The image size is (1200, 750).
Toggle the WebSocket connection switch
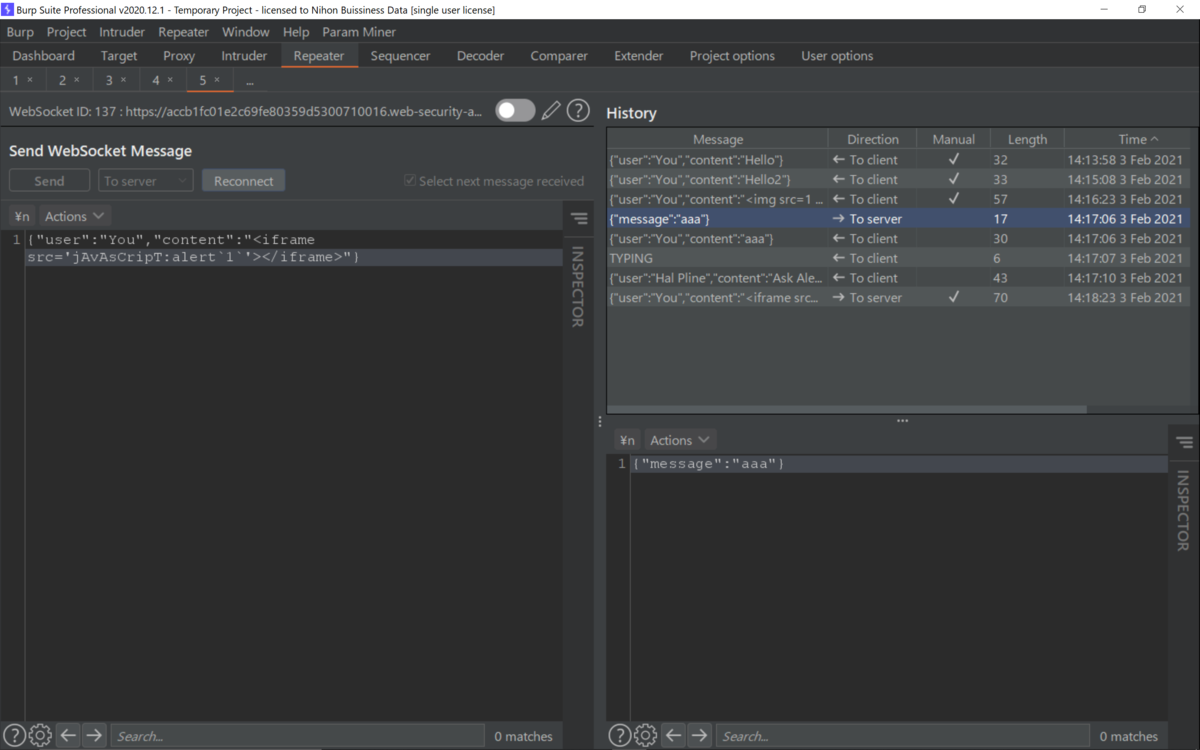point(515,111)
